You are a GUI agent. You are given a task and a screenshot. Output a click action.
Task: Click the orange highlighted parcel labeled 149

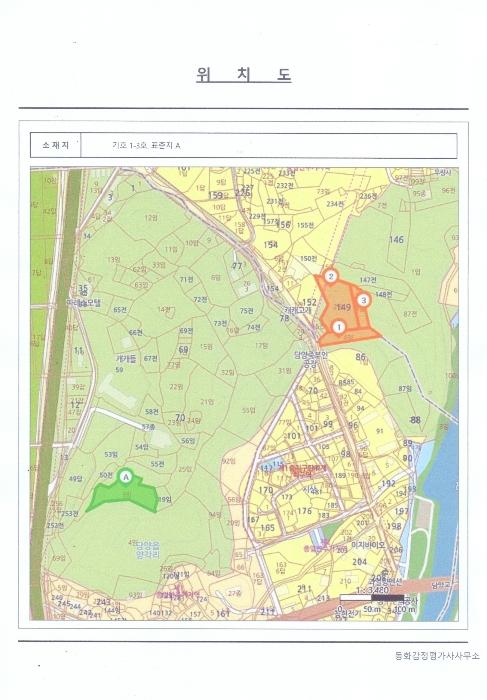coord(343,307)
